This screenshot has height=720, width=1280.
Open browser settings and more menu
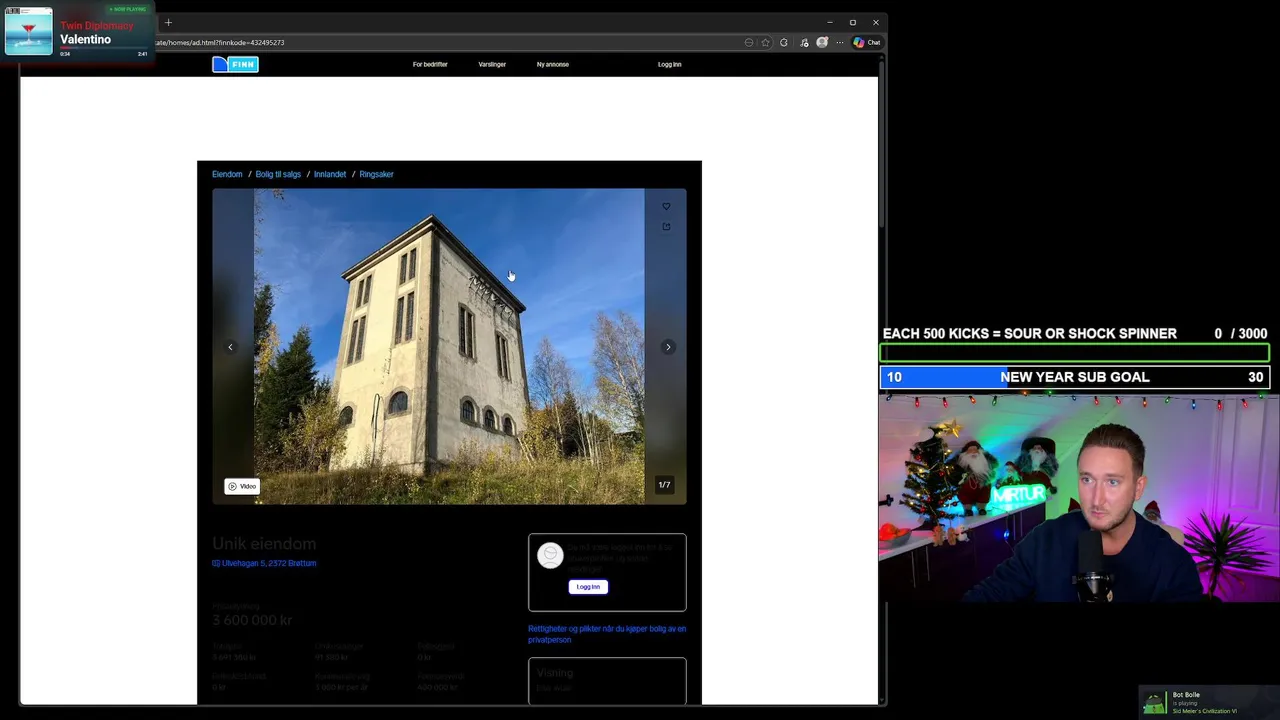coord(840,42)
